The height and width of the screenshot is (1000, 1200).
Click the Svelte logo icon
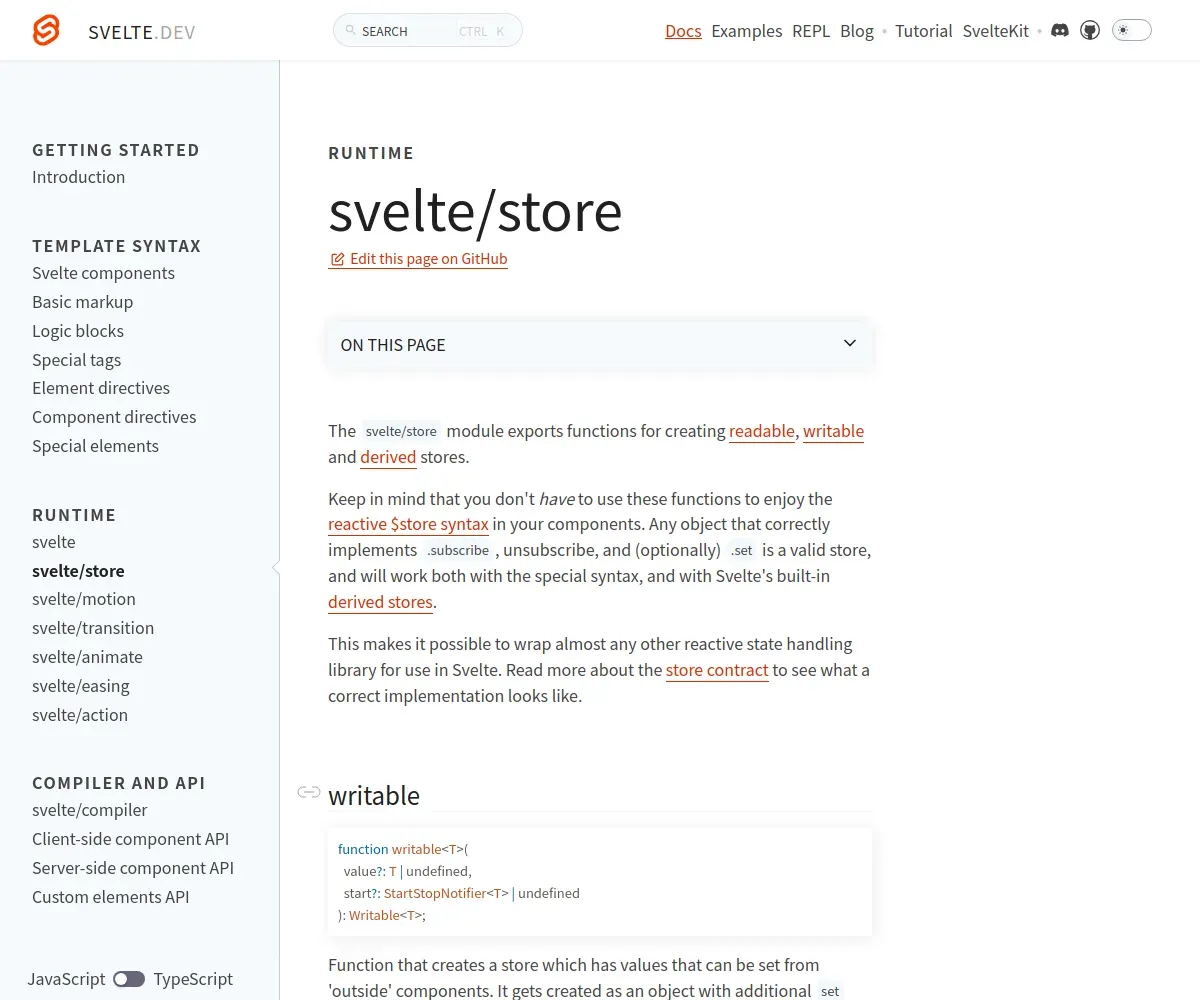click(46, 31)
